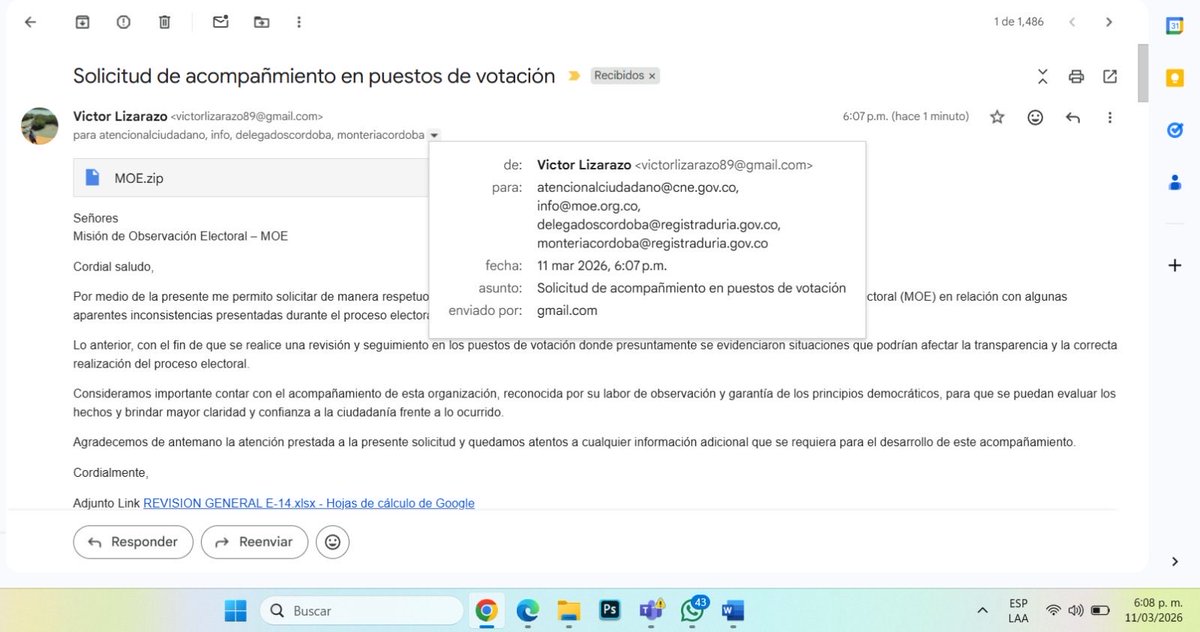Remove the Recibidos label
Screen dimensions: 1200x632
652,76
